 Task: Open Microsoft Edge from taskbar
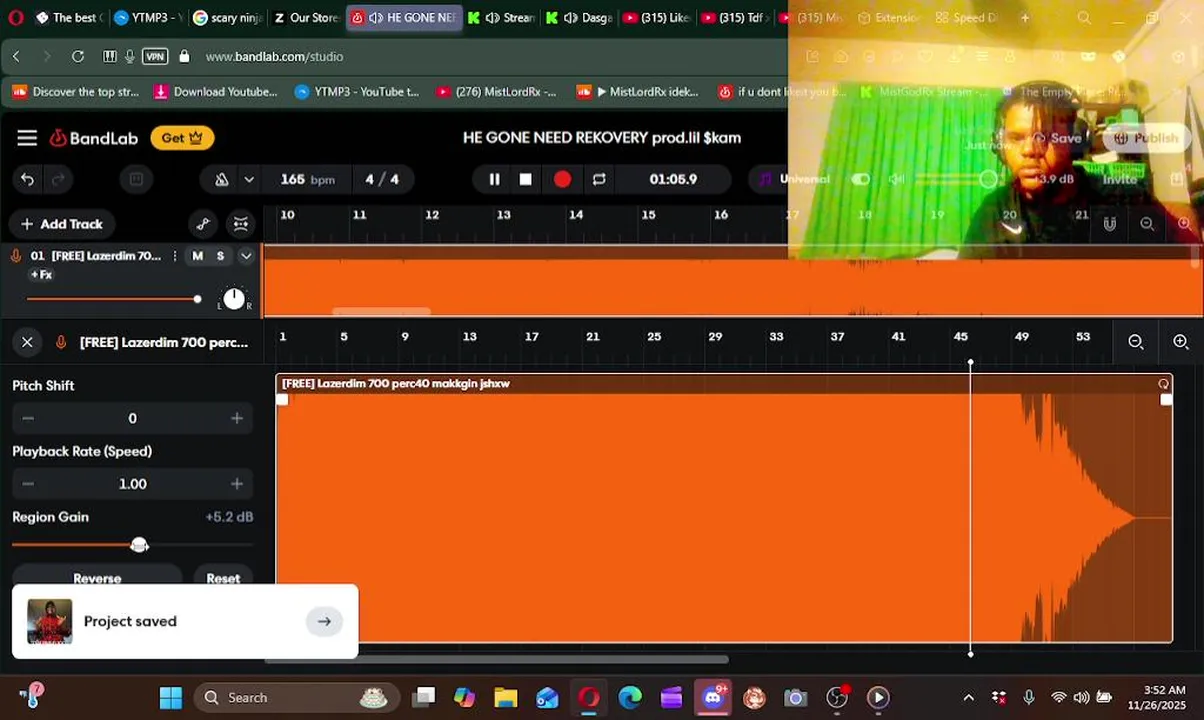630,698
